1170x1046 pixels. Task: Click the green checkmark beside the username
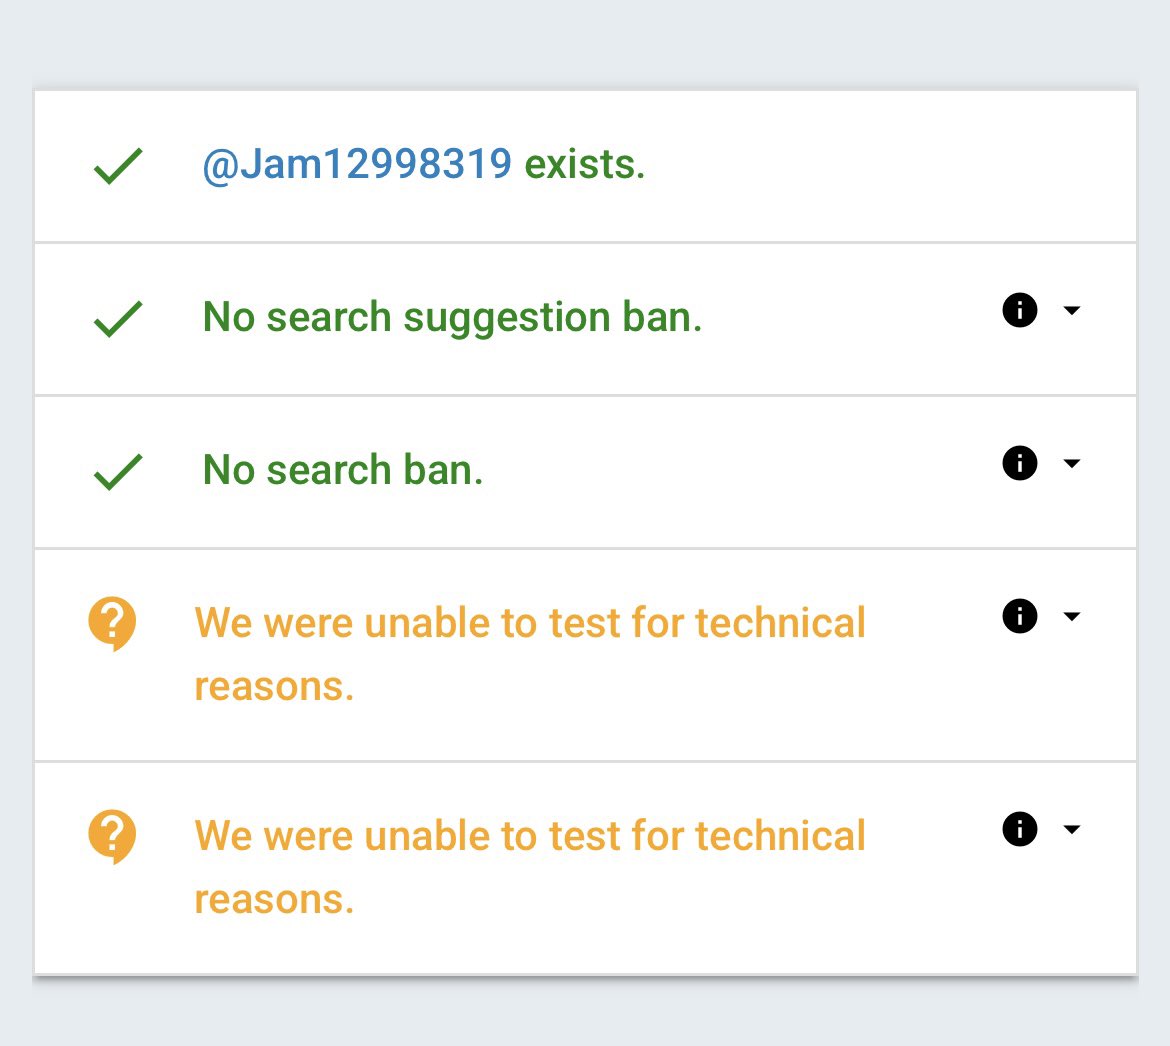[118, 166]
